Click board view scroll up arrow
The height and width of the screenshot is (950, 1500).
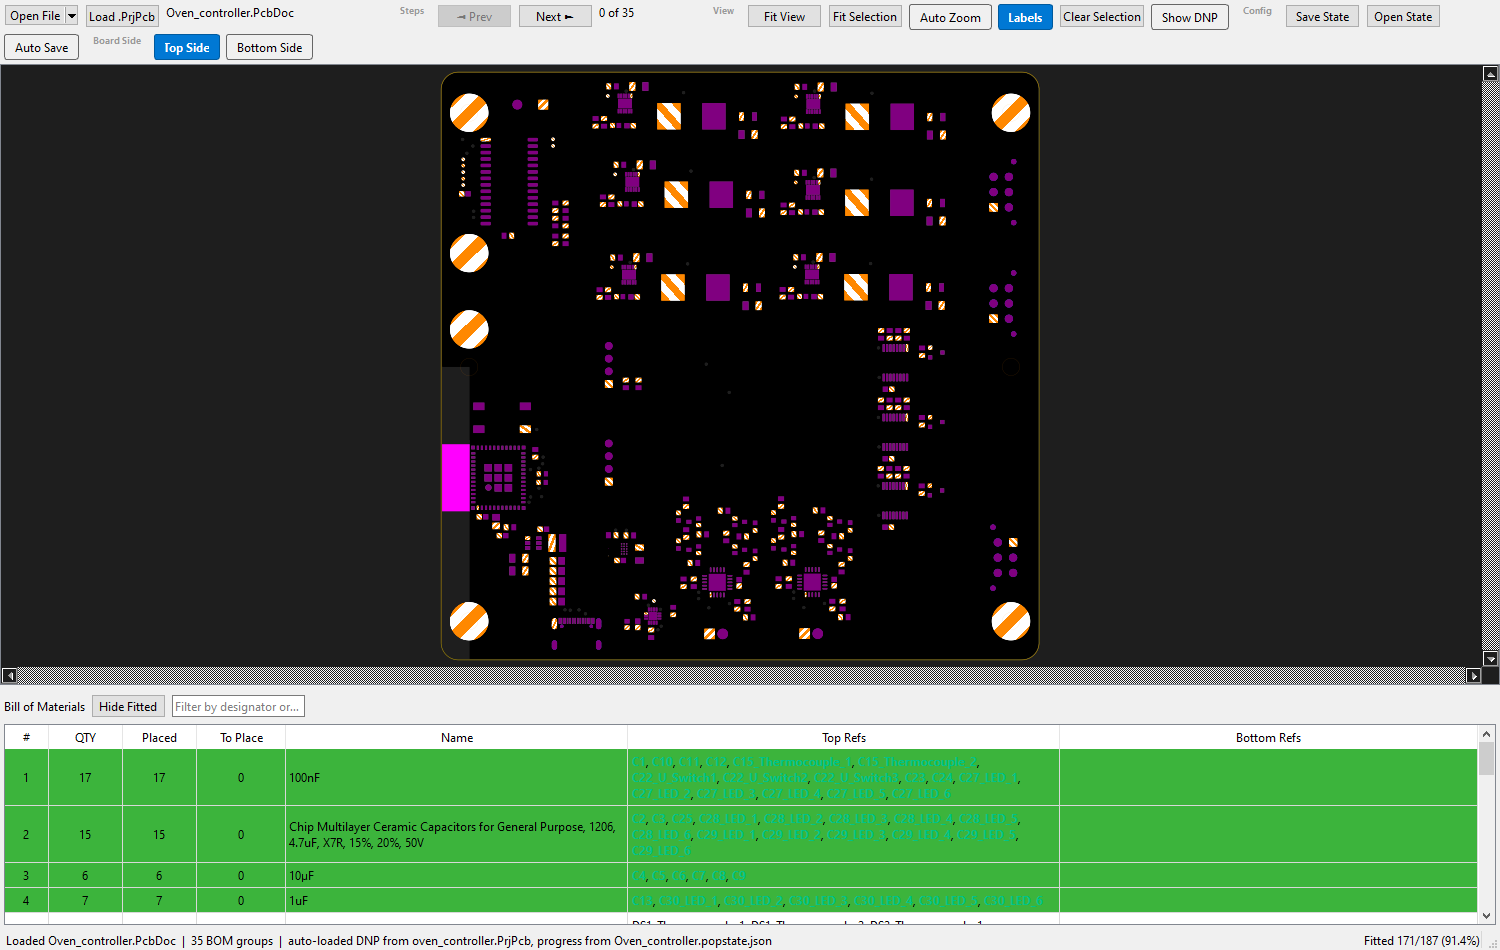click(x=1490, y=73)
